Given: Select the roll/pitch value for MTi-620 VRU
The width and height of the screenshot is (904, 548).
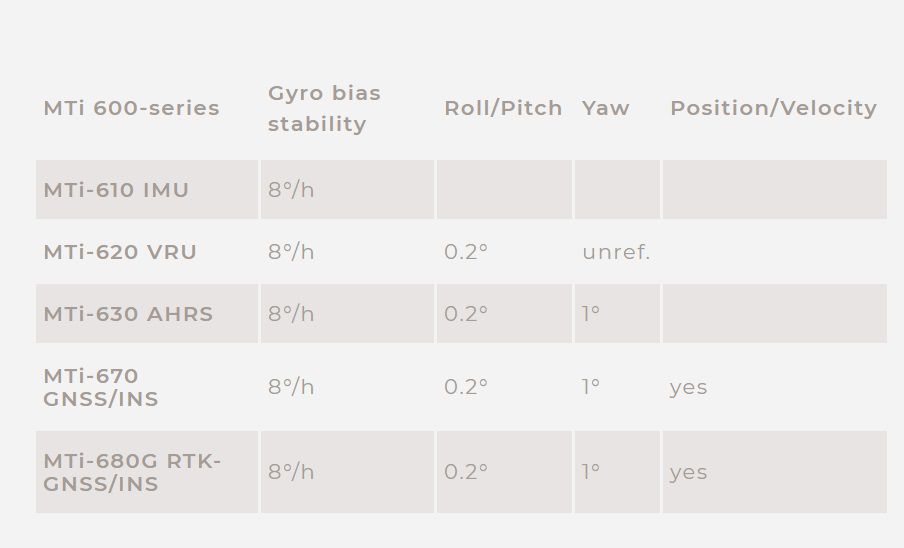Looking at the screenshot, I should click(x=466, y=252).
